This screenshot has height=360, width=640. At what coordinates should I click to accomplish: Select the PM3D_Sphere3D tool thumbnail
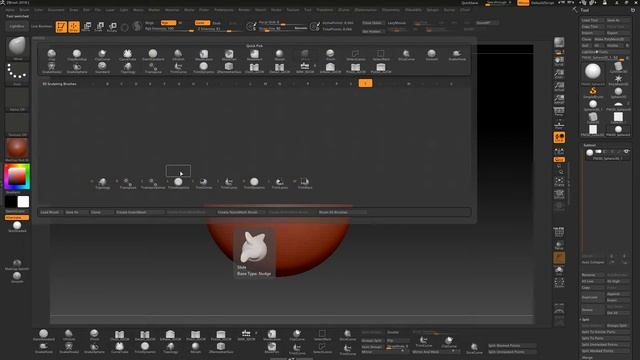(x=593, y=72)
